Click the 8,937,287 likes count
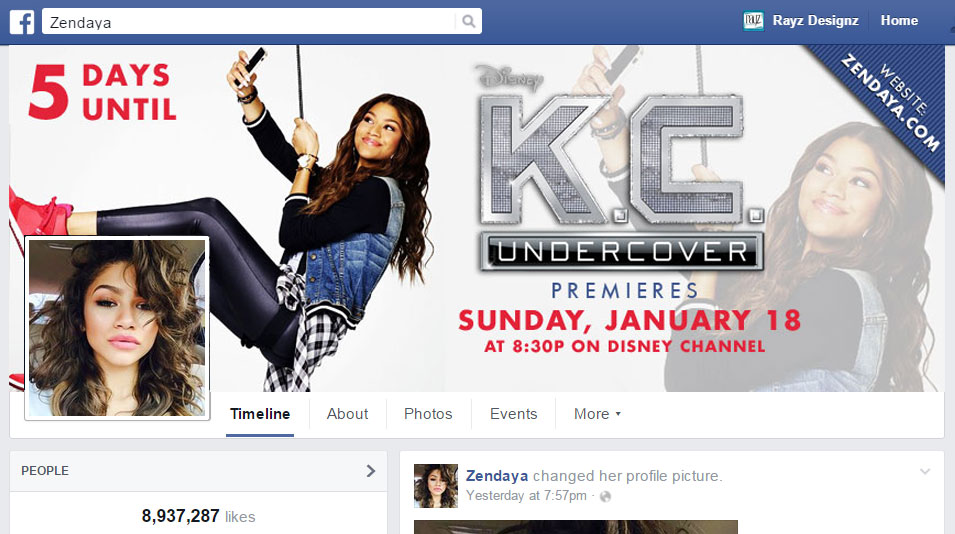Screen dimensions: 955x534 (199, 516)
